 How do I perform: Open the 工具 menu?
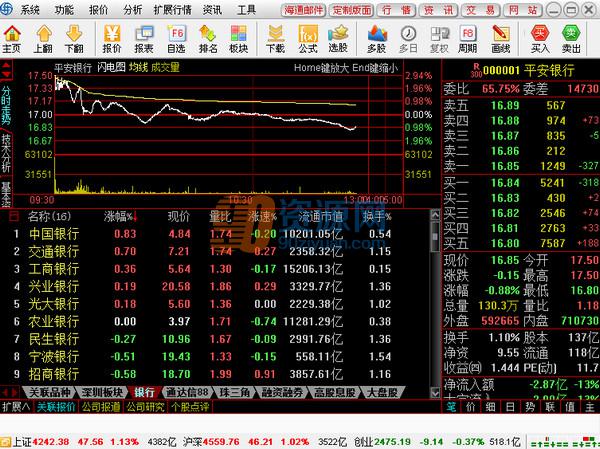point(246,10)
